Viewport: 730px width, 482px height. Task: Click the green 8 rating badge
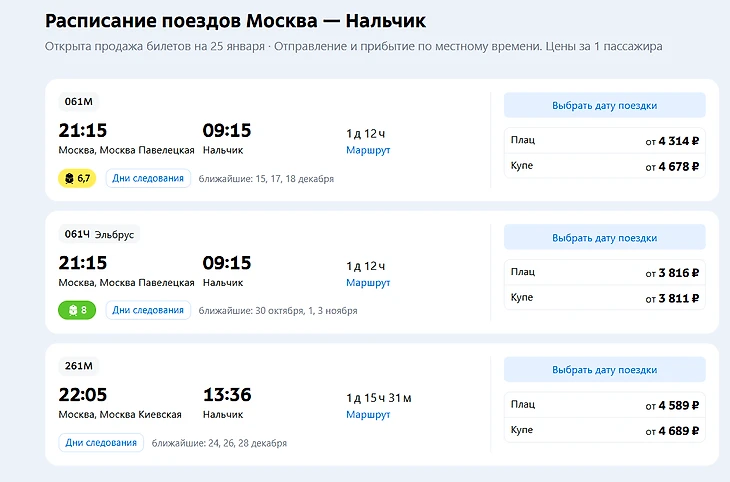[x=77, y=310]
